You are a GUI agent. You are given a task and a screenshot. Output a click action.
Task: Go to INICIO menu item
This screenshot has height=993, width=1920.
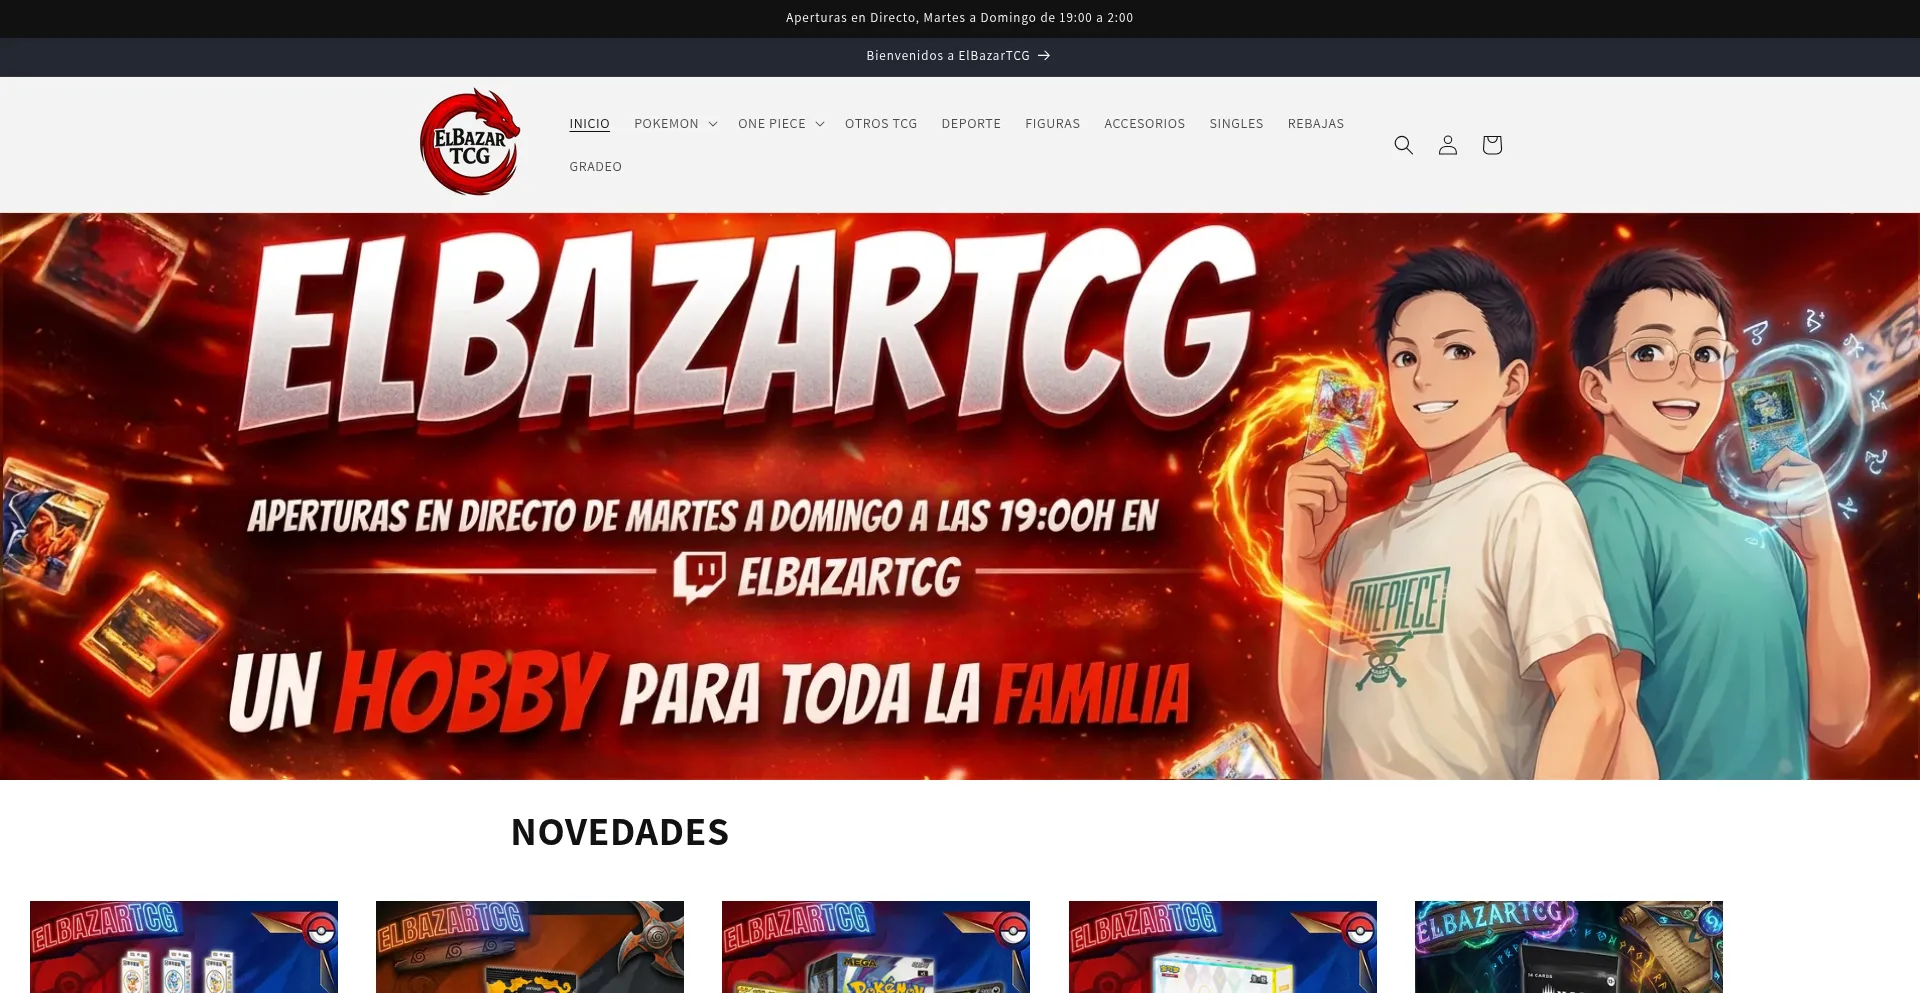589,124
